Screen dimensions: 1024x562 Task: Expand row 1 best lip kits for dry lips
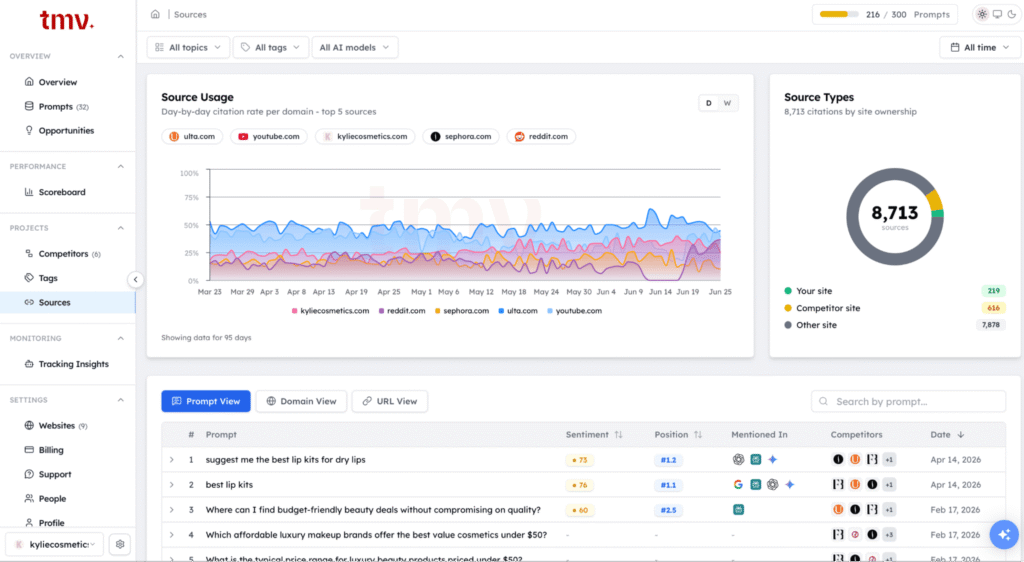(x=172, y=460)
